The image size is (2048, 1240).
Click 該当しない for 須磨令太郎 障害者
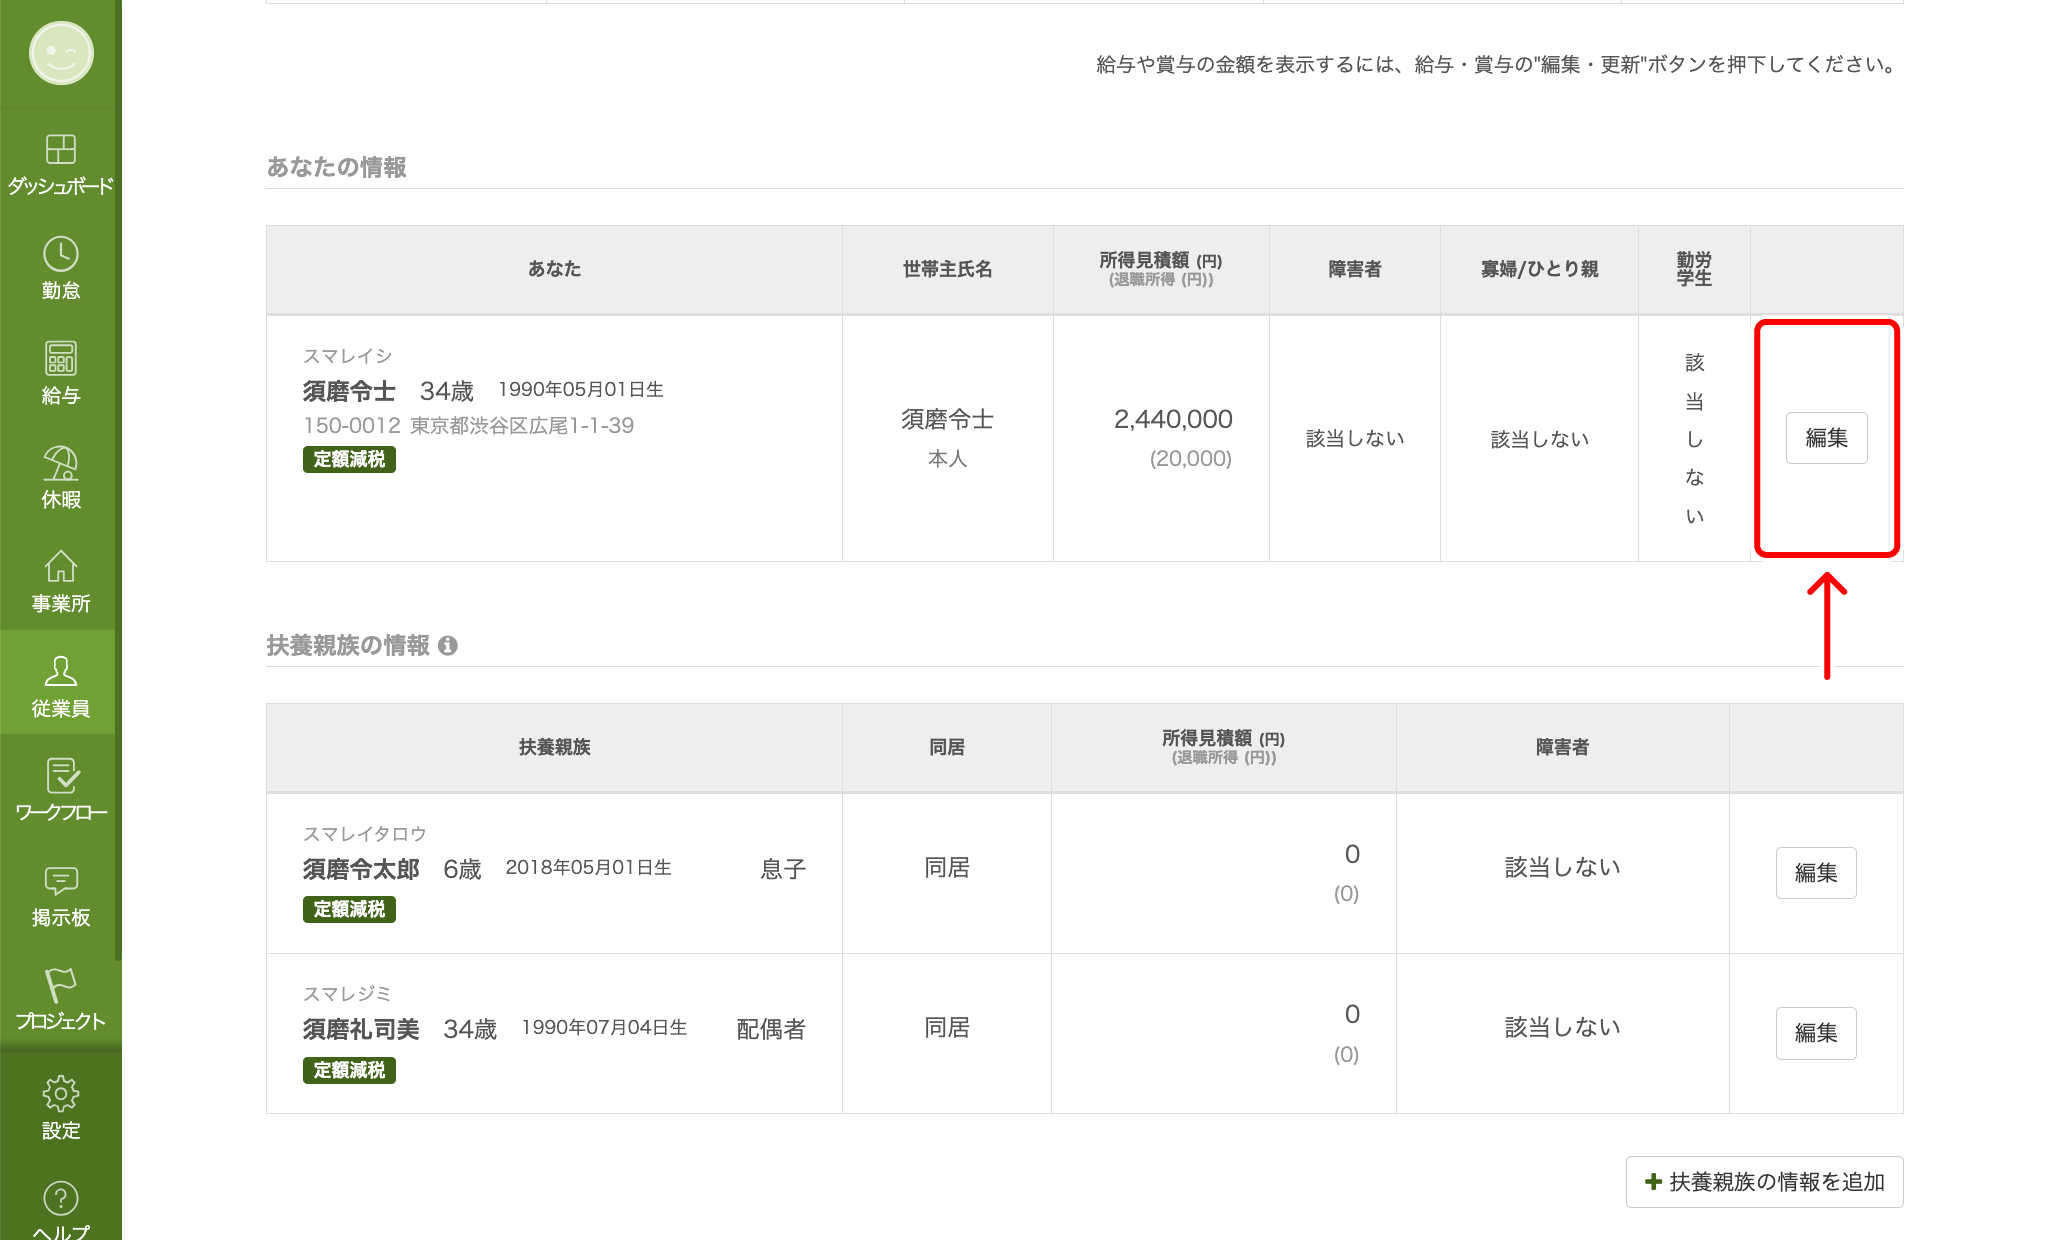point(1562,868)
